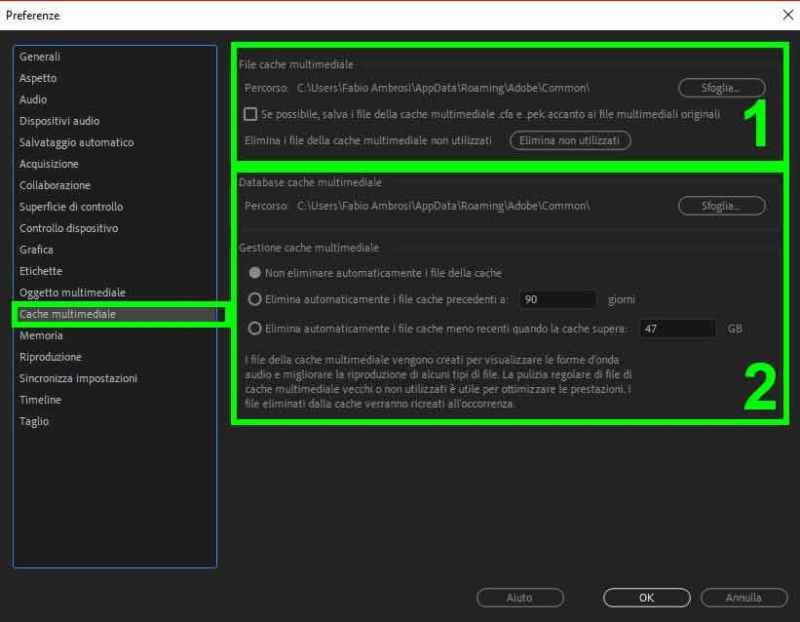
Task: Confirm preferences with the OK button
Action: coord(645,597)
